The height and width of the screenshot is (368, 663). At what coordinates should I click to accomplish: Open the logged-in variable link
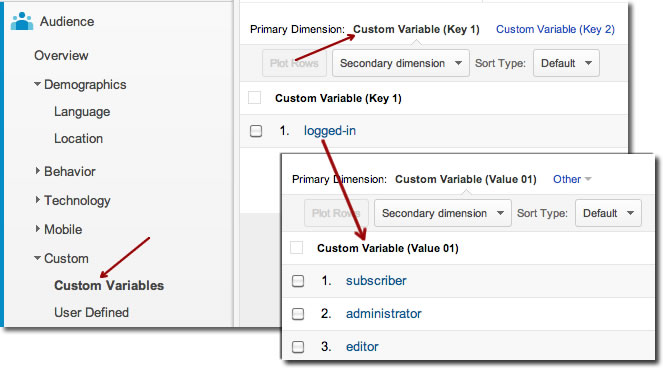click(330, 131)
